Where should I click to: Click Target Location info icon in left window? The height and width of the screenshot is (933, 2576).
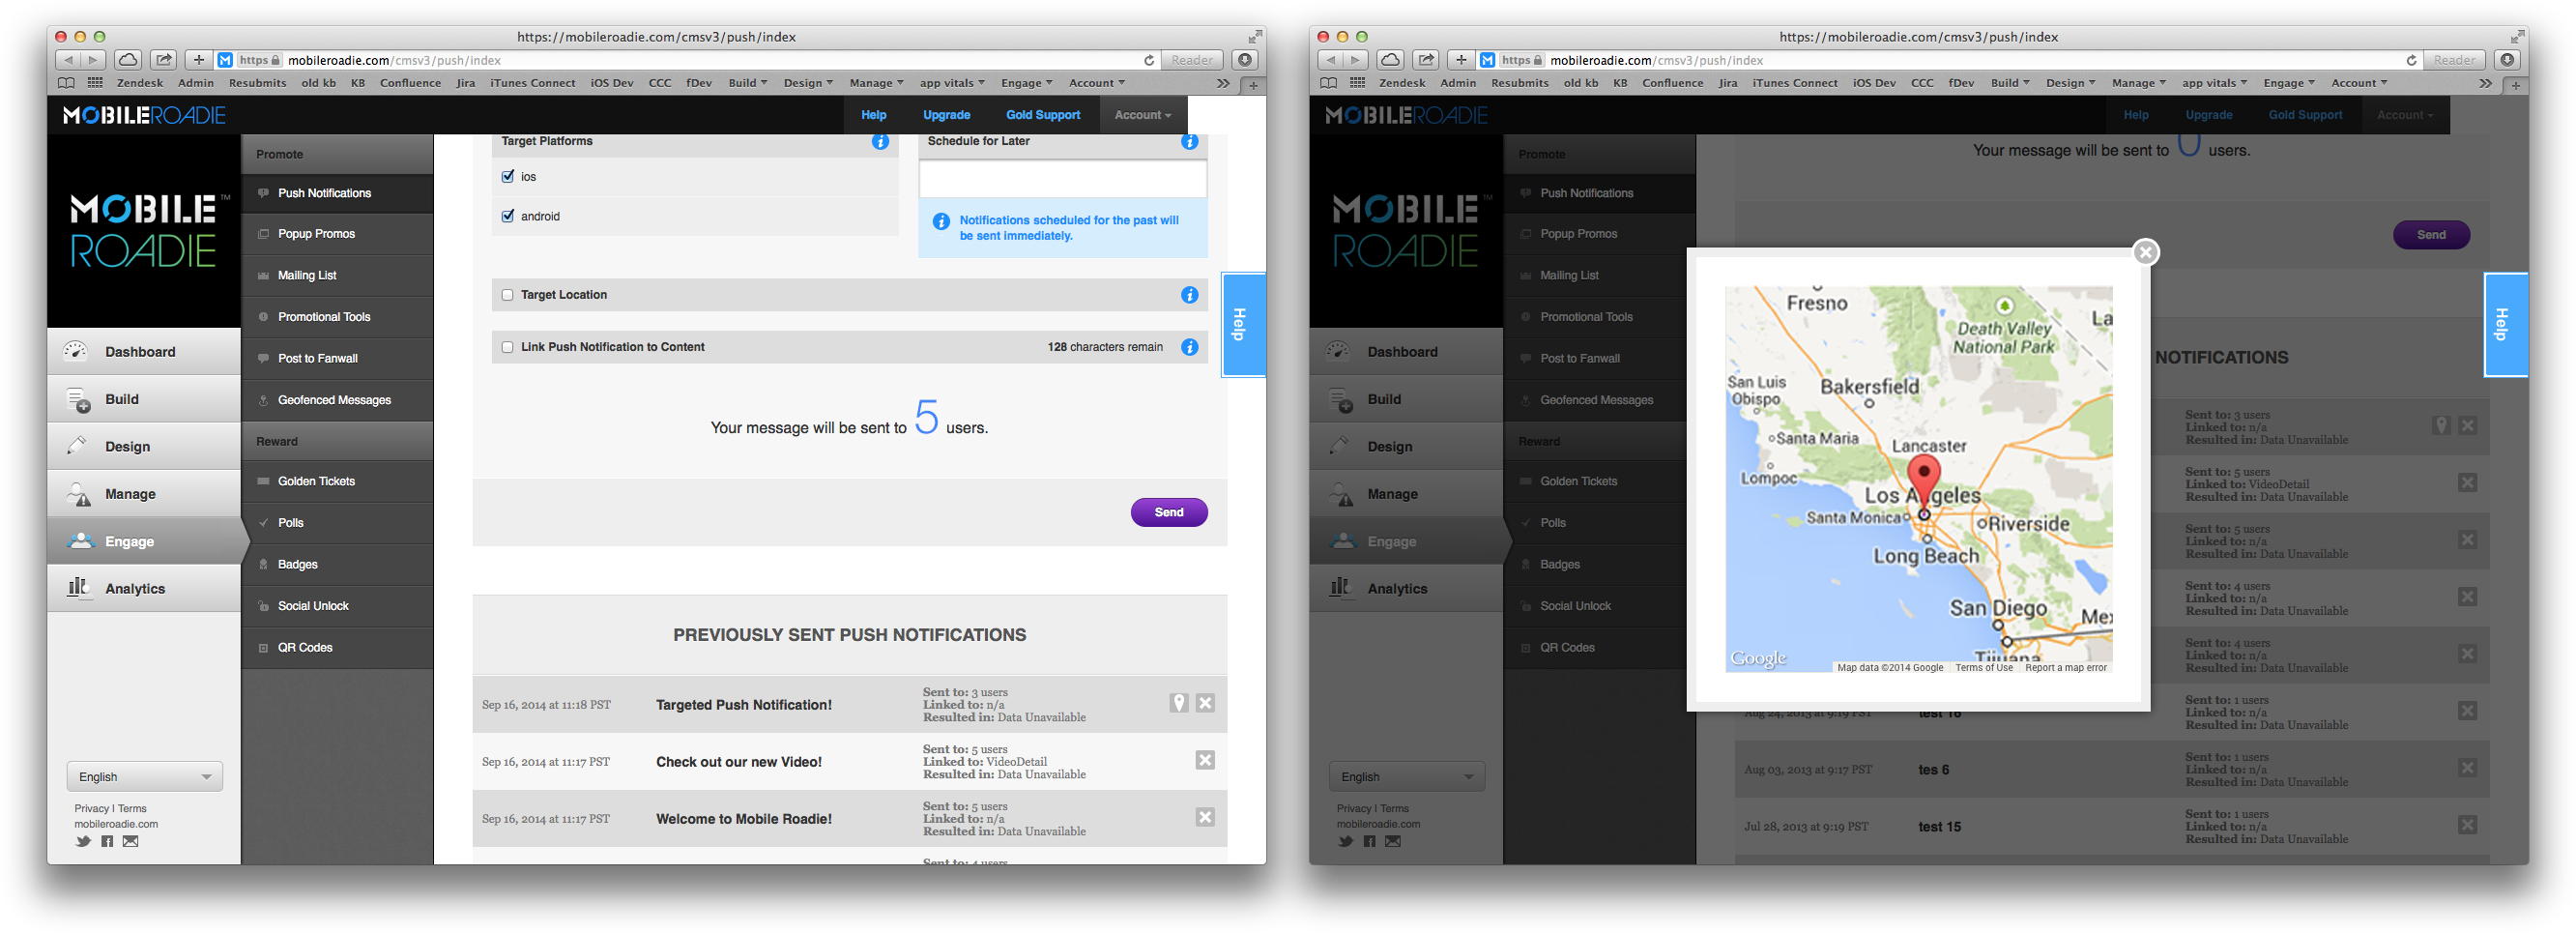(1189, 295)
